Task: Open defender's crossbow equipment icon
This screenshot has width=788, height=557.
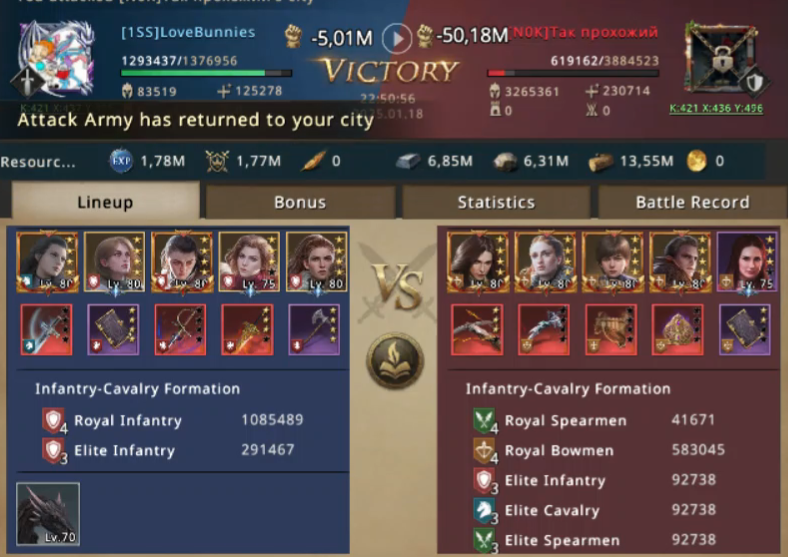Action: click(476, 330)
